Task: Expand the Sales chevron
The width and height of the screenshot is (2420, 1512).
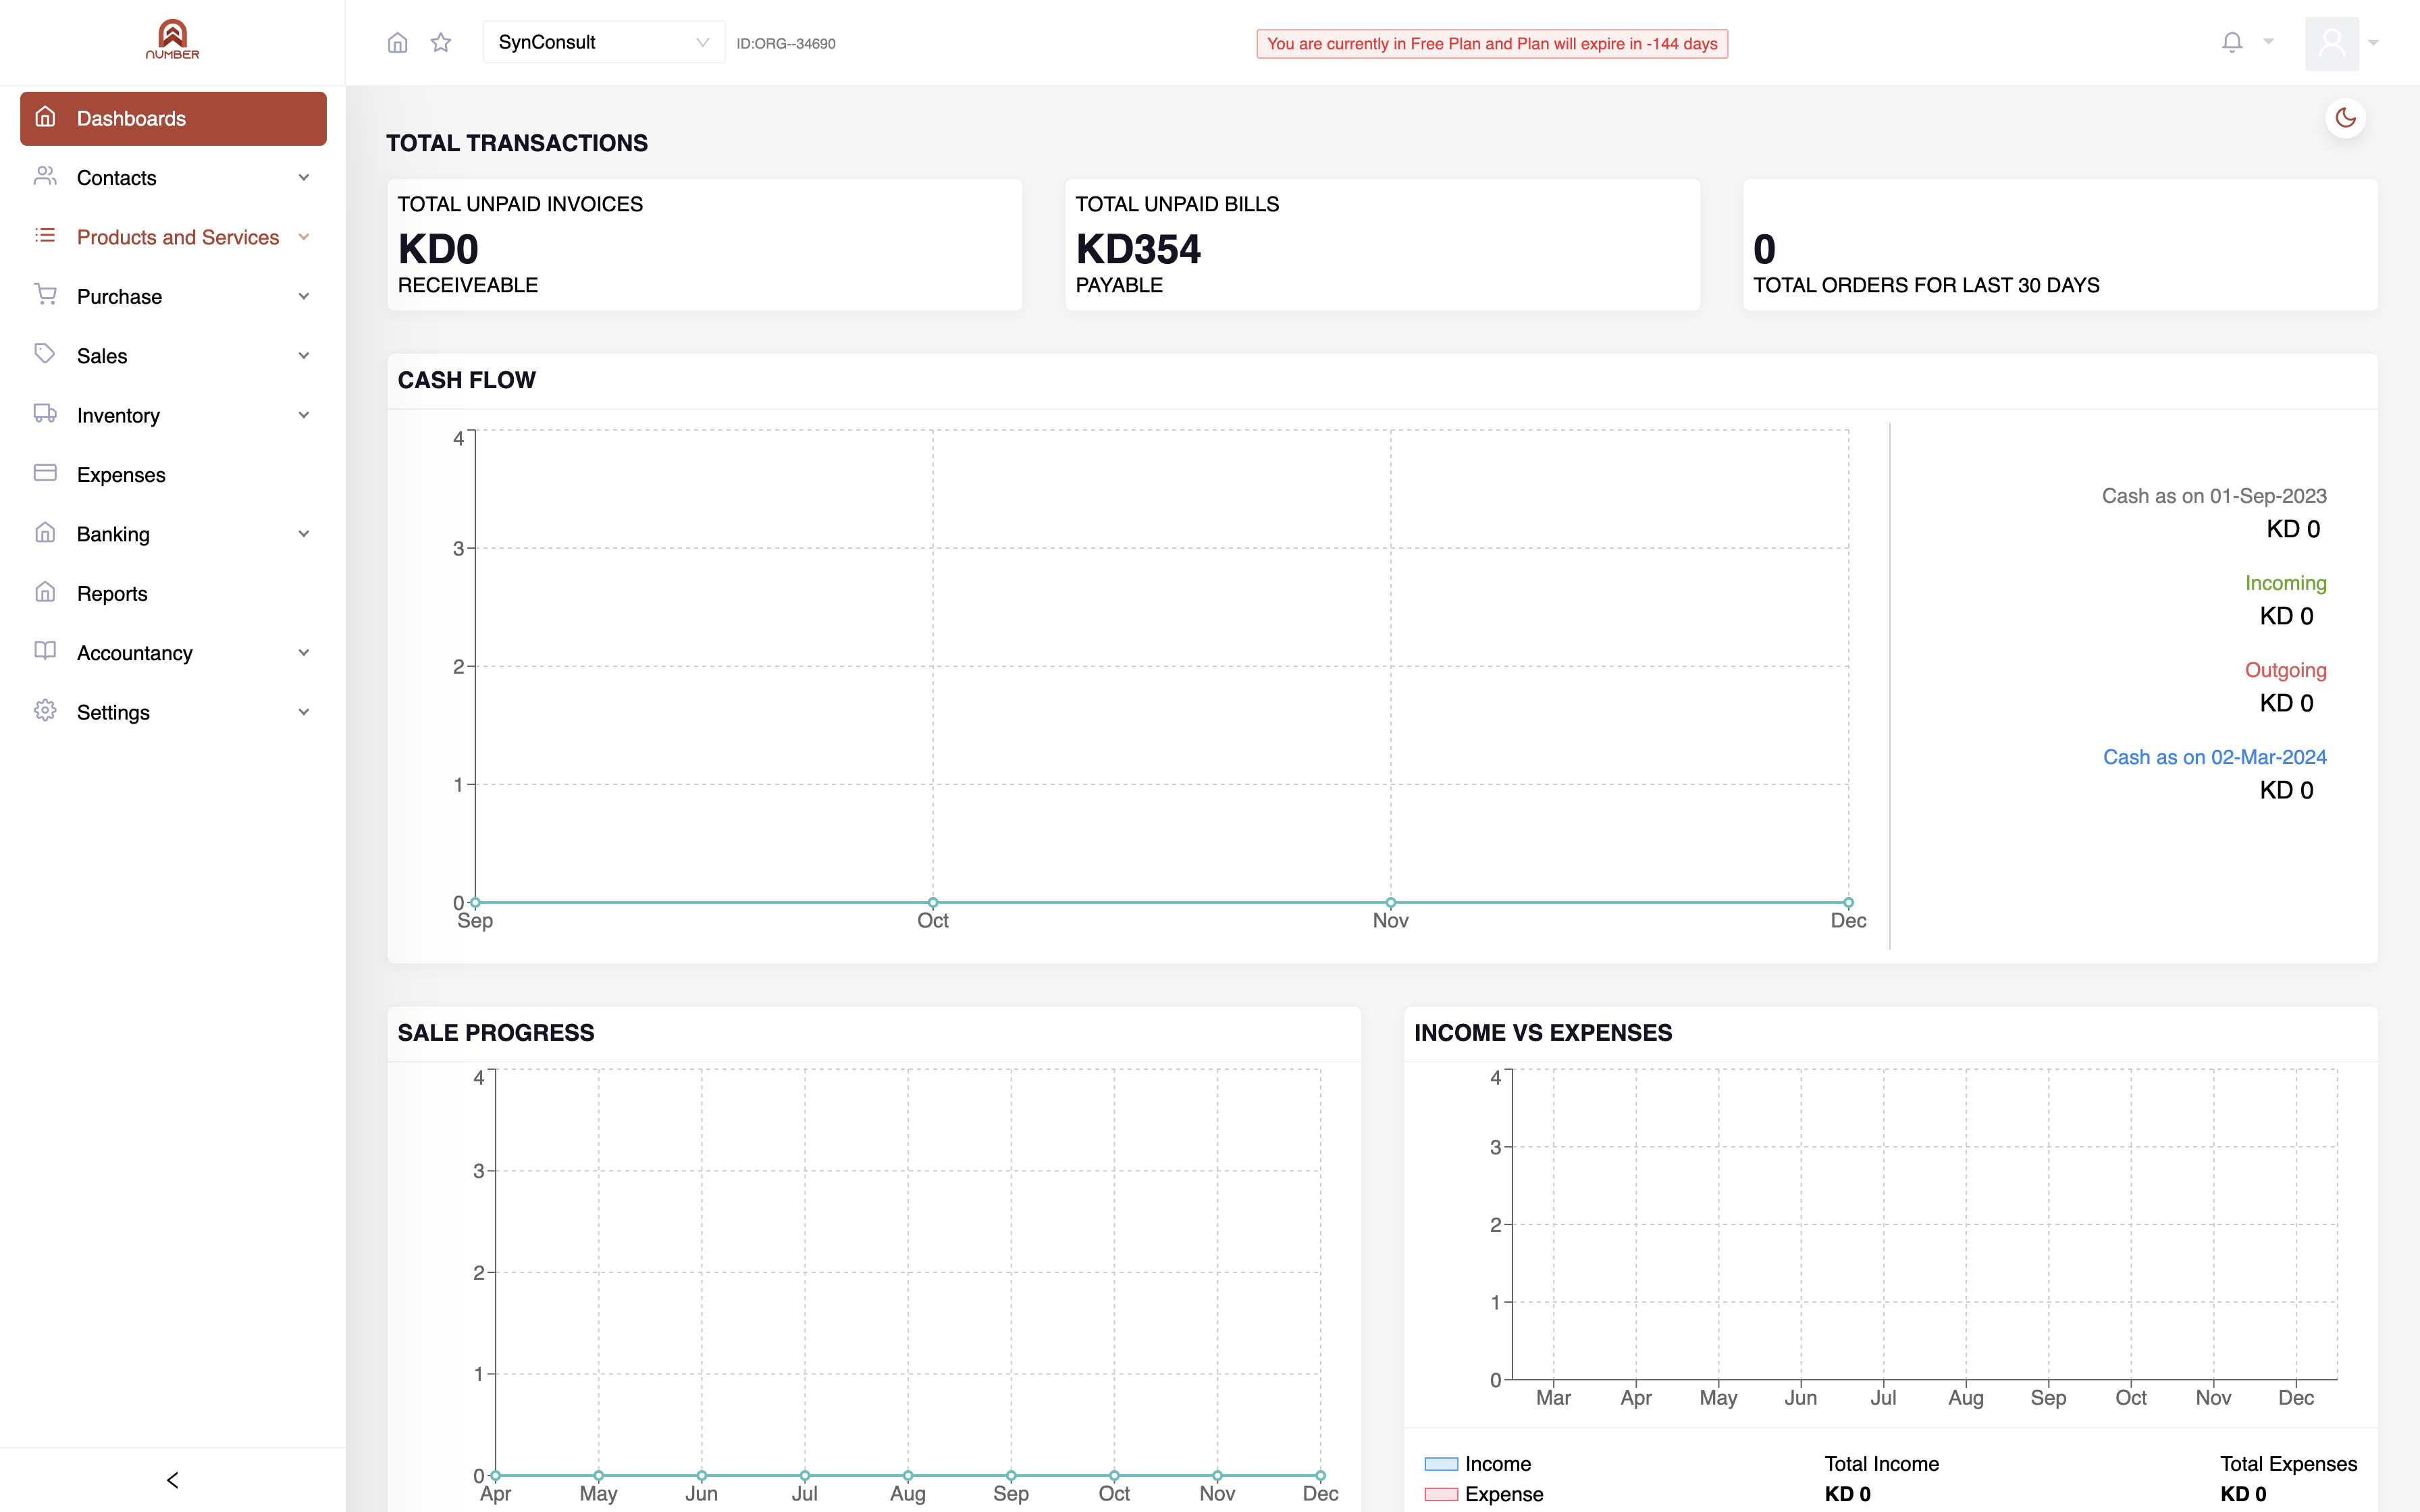Action: pyautogui.click(x=304, y=355)
